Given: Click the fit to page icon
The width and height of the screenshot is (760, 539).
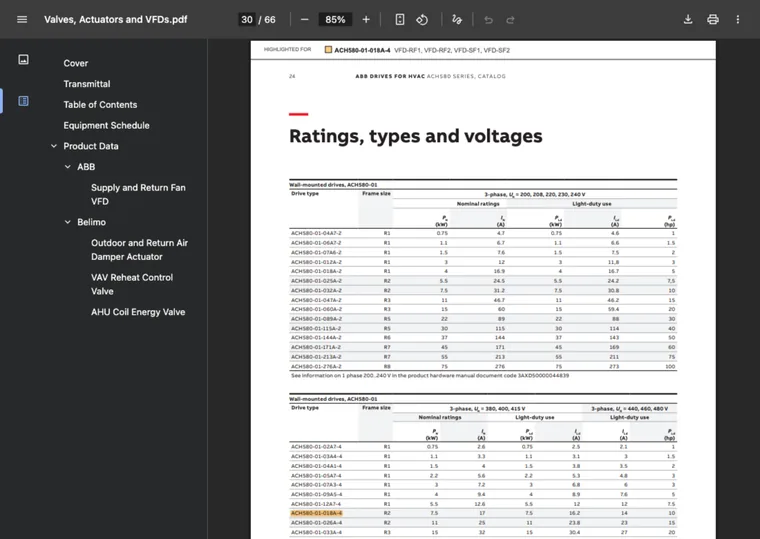Looking at the screenshot, I should pos(399,19).
